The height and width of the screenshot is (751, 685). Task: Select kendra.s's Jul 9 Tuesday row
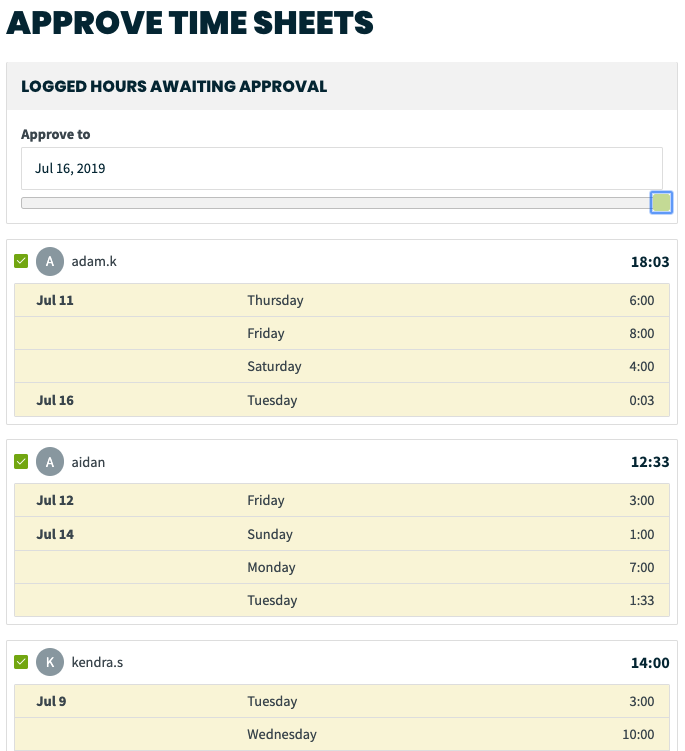(342, 701)
